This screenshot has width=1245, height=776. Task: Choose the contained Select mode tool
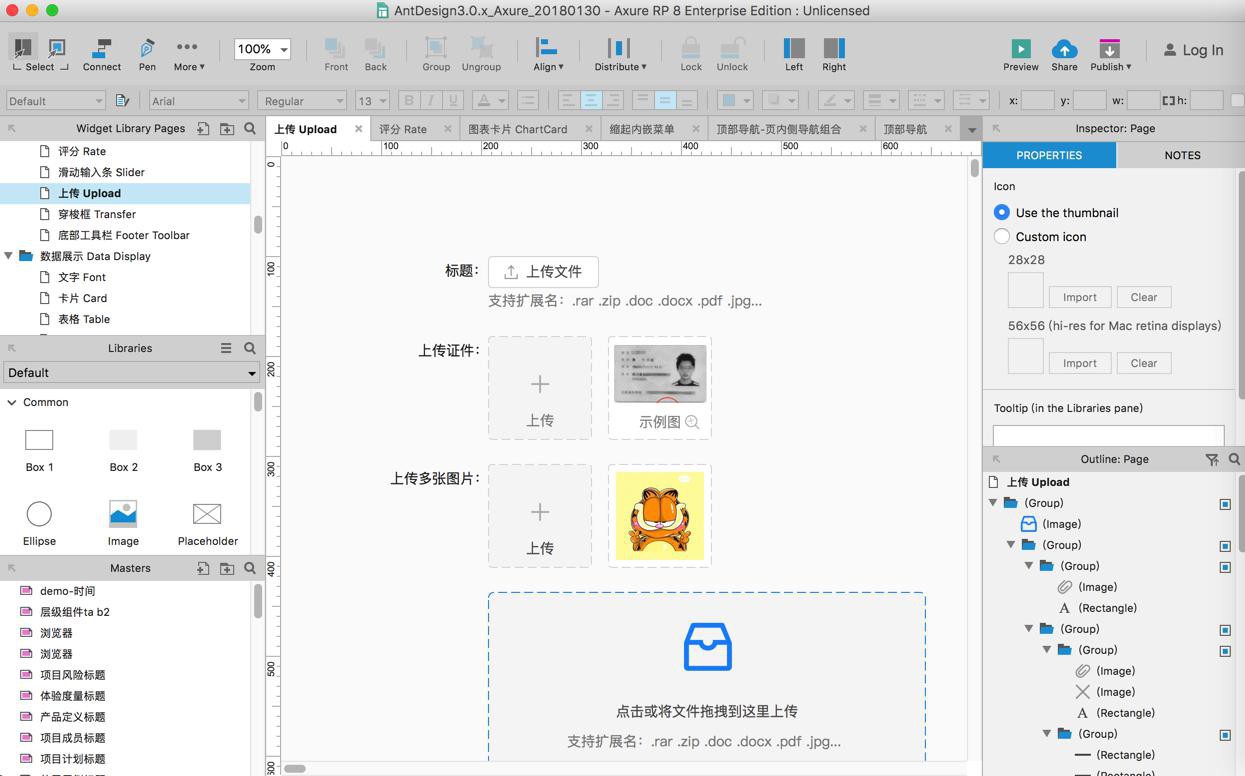pyautogui.click(x=57, y=47)
